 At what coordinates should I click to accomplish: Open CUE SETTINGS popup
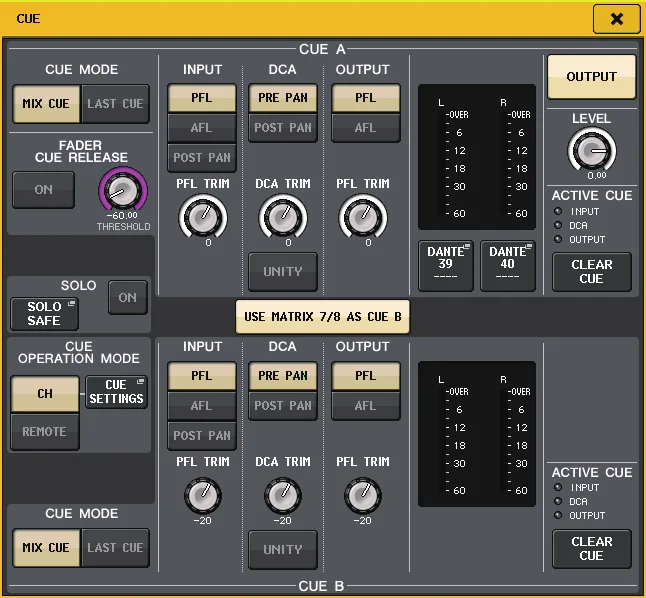116,392
